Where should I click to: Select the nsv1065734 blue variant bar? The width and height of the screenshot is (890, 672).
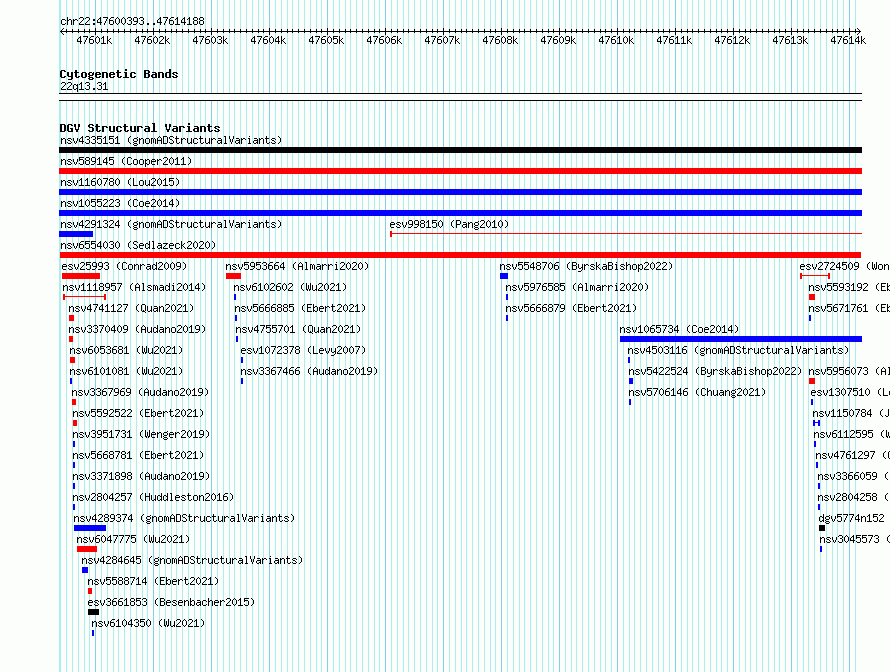point(741,339)
